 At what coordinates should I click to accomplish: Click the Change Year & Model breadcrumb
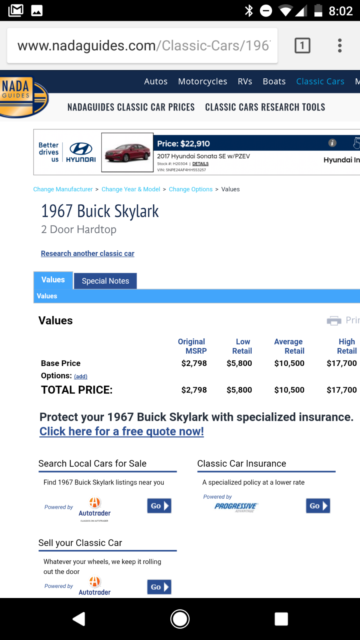[x=131, y=189]
